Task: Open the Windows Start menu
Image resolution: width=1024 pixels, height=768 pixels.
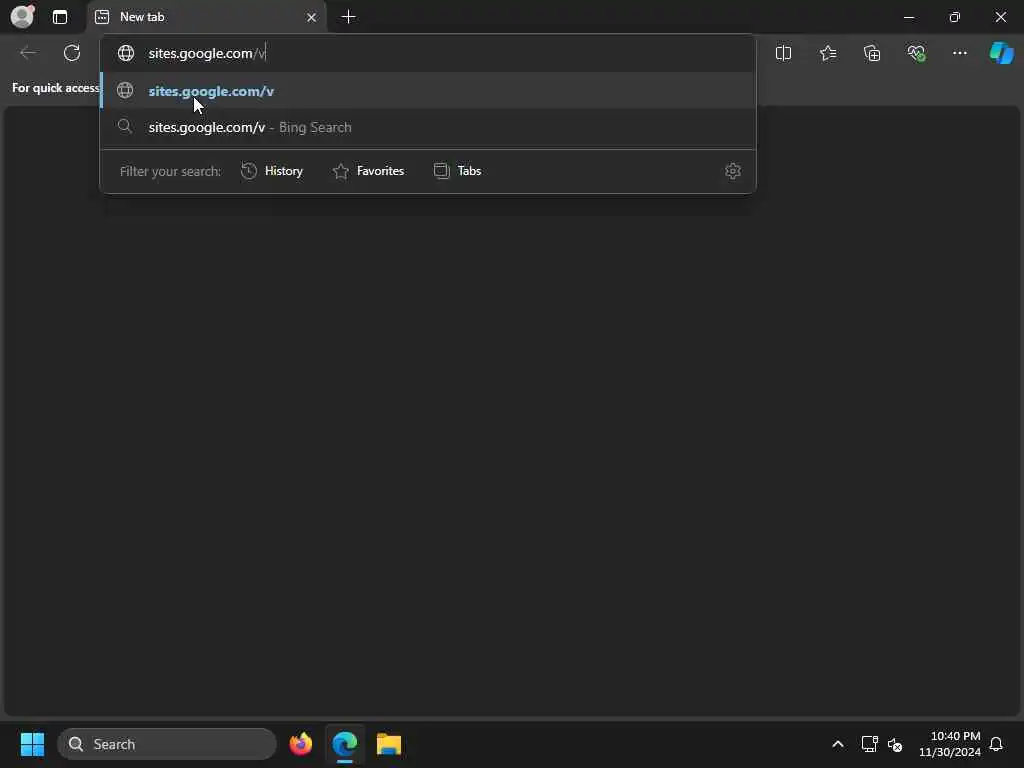Action: click(x=32, y=744)
